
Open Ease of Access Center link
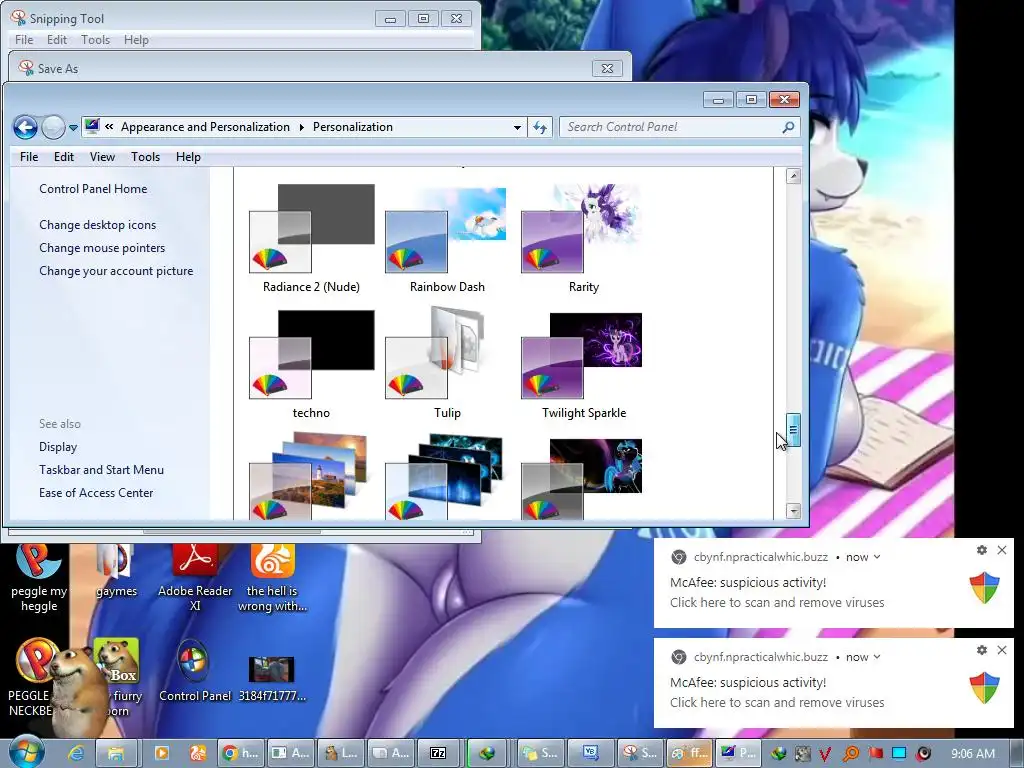[x=96, y=492]
